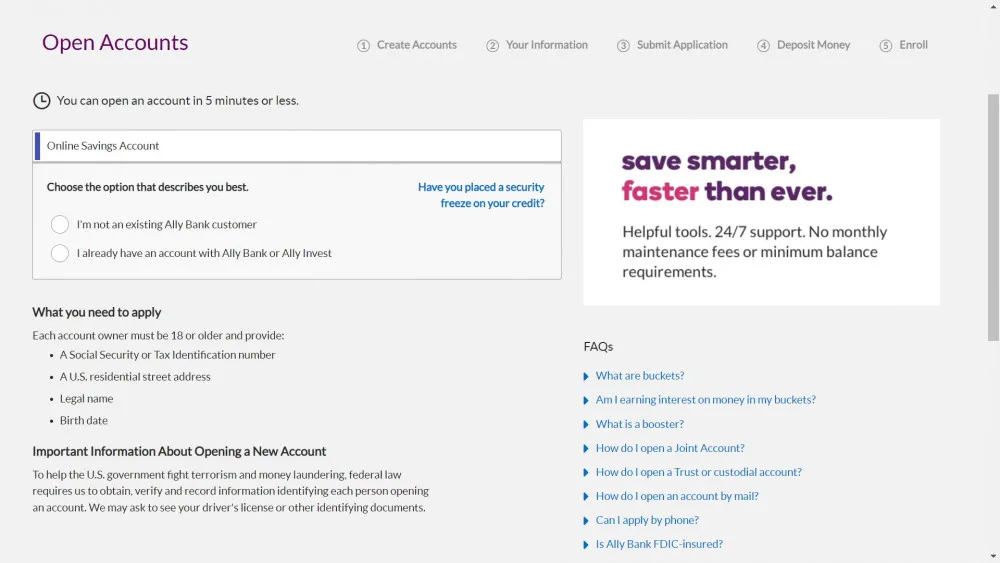Expand "What is a booster?" FAQ

point(640,424)
